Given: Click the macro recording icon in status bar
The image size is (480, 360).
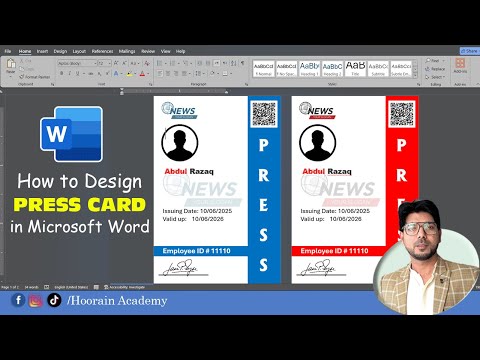Looking at the screenshot, I should (x=96, y=287).
